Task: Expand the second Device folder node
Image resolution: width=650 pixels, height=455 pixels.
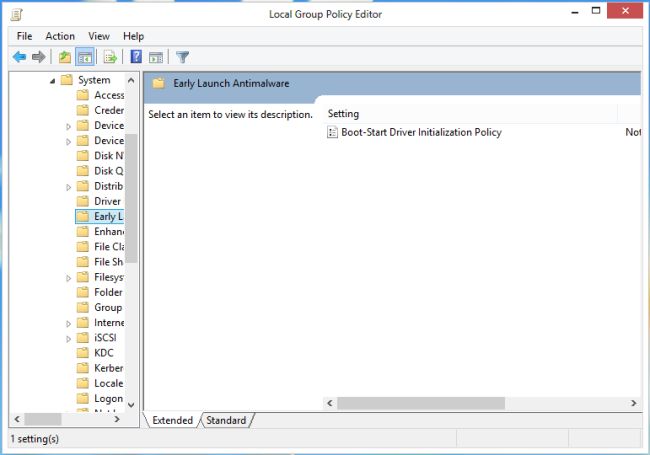Action: pos(68,142)
